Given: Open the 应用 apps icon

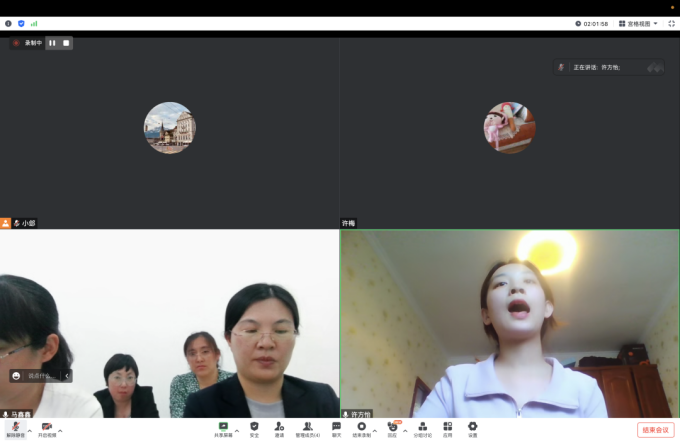Looking at the screenshot, I should [x=448, y=428].
